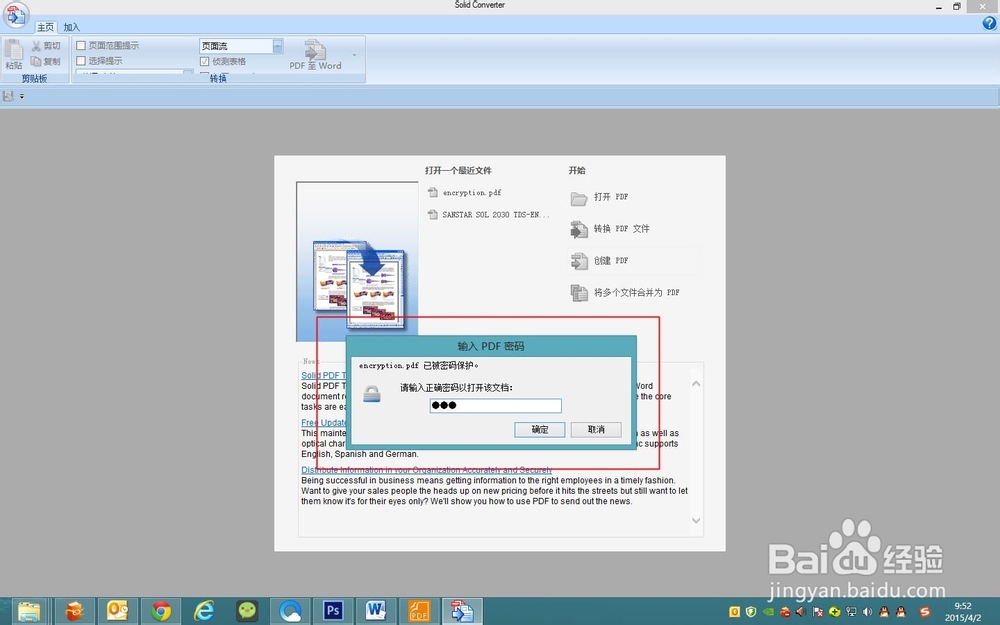Open the arrow beside PDF 至 Word

click(x=355, y=55)
